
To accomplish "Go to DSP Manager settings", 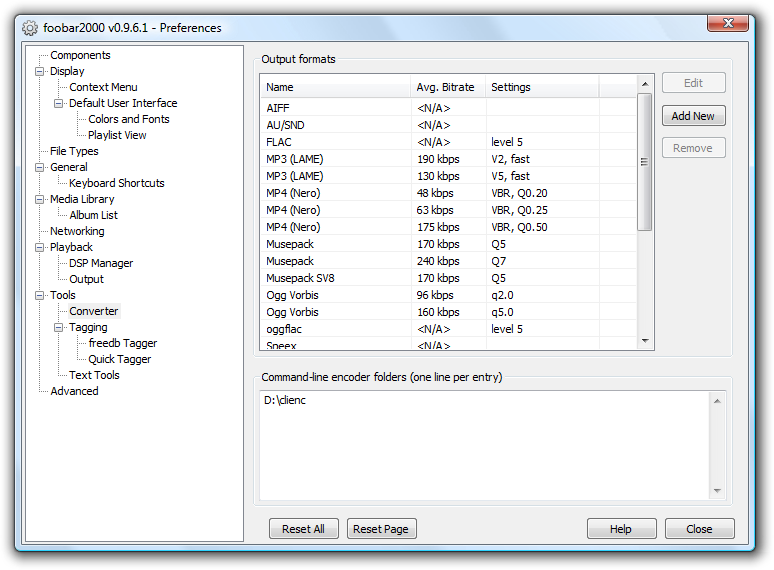I will (x=100, y=264).
